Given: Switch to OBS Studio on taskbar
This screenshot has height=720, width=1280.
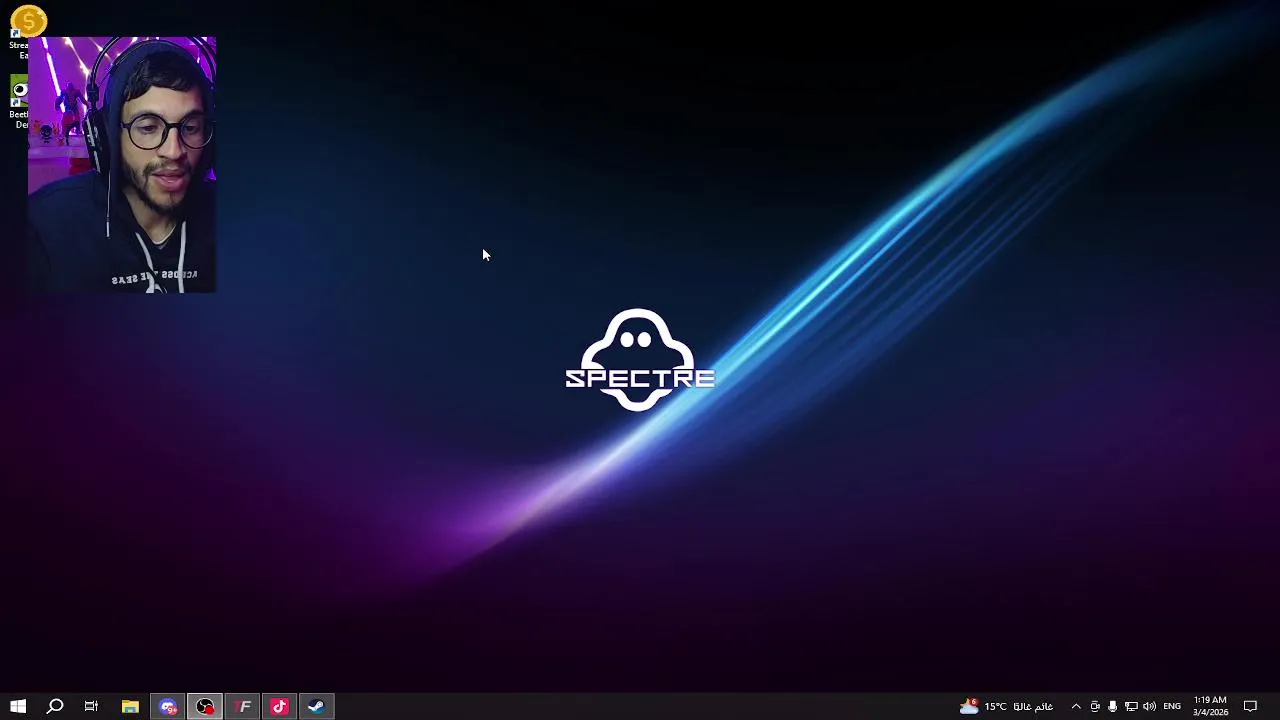Looking at the screenshot, I should point(205,707).
